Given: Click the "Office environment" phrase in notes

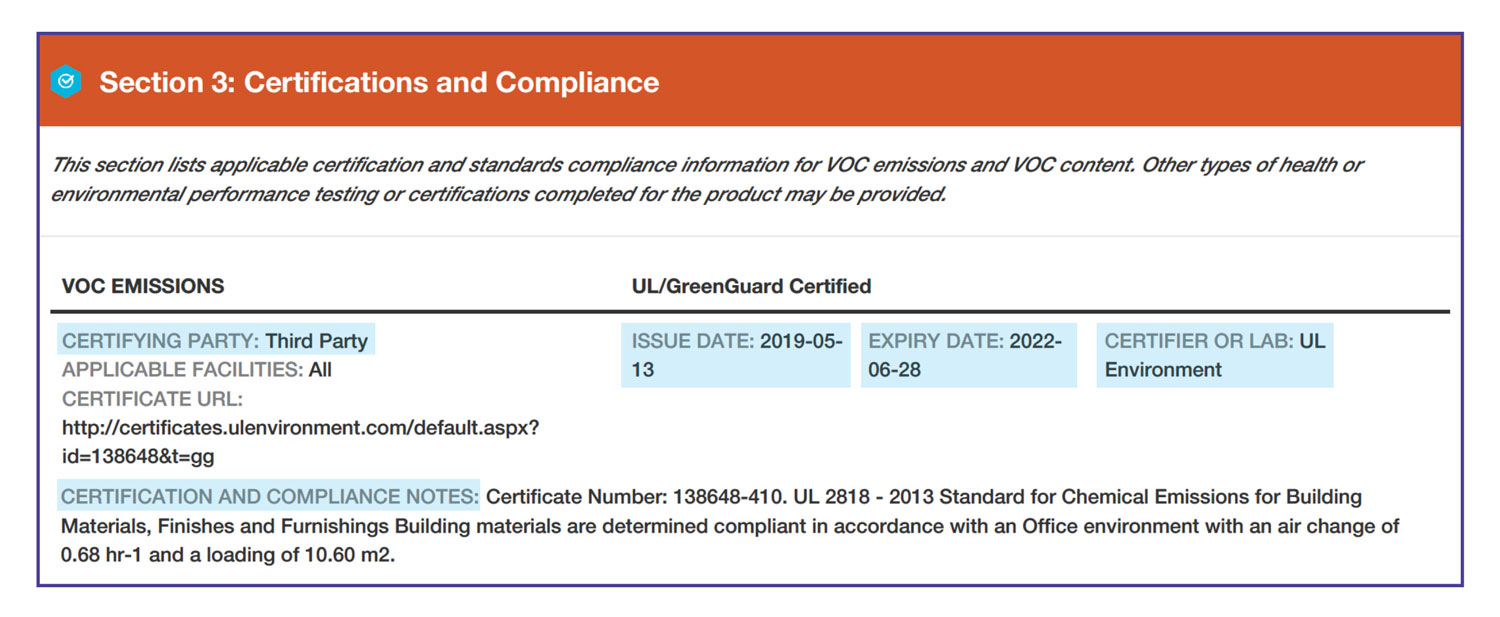Looking at the screenshot, I should point(1101,526).
